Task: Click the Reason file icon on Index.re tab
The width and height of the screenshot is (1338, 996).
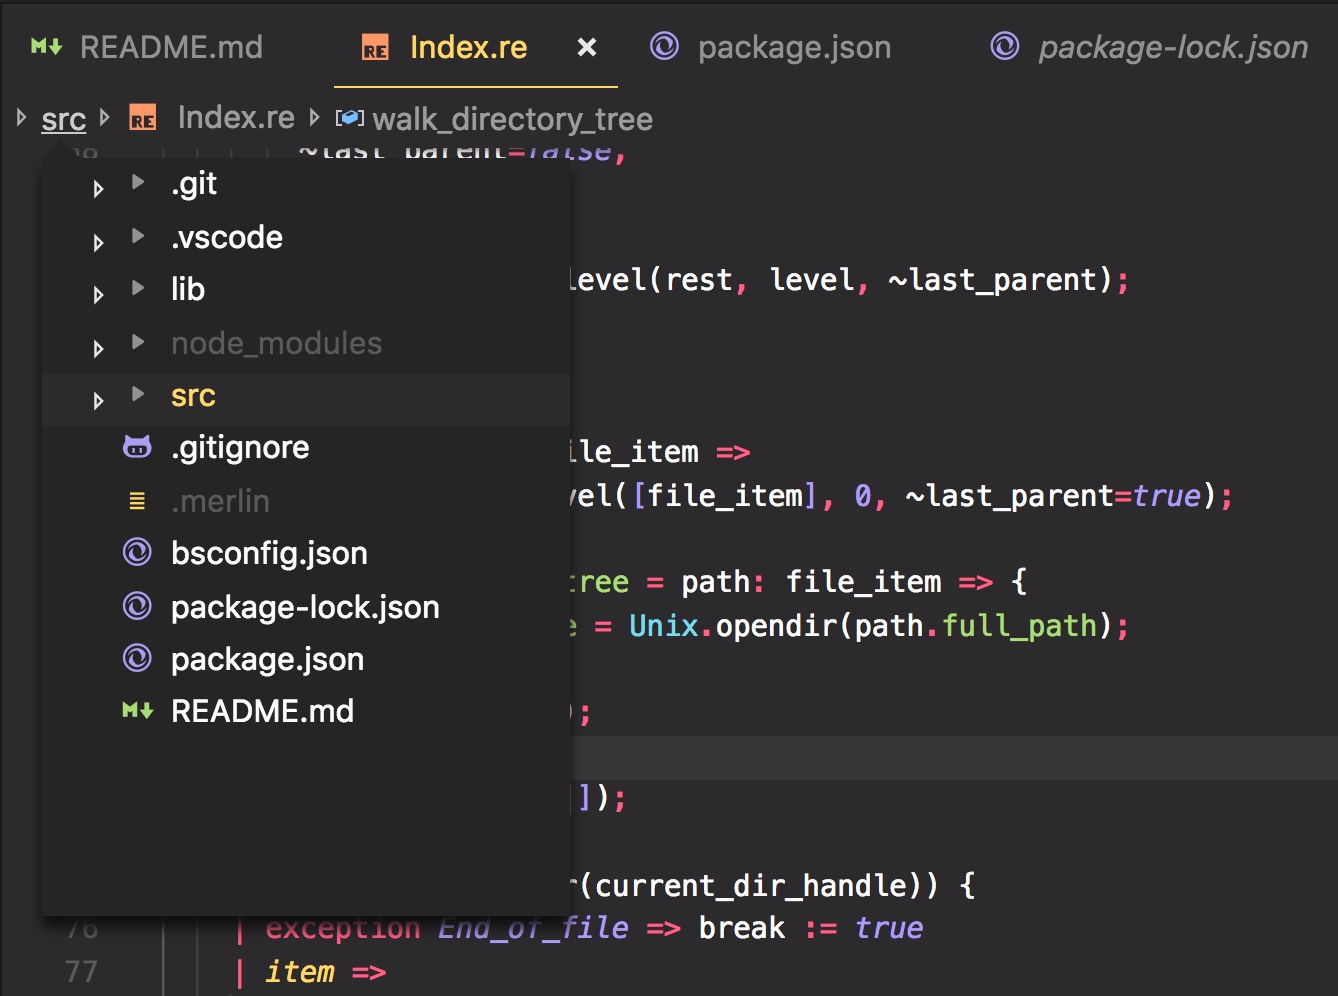Action: (x=375, y=49)
